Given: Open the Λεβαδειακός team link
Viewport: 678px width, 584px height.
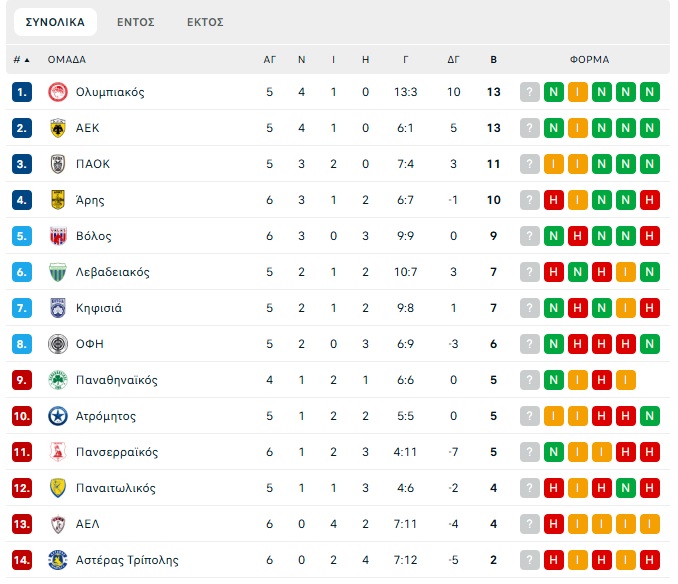Looking at the screenshot, I should tap(112, 272).
